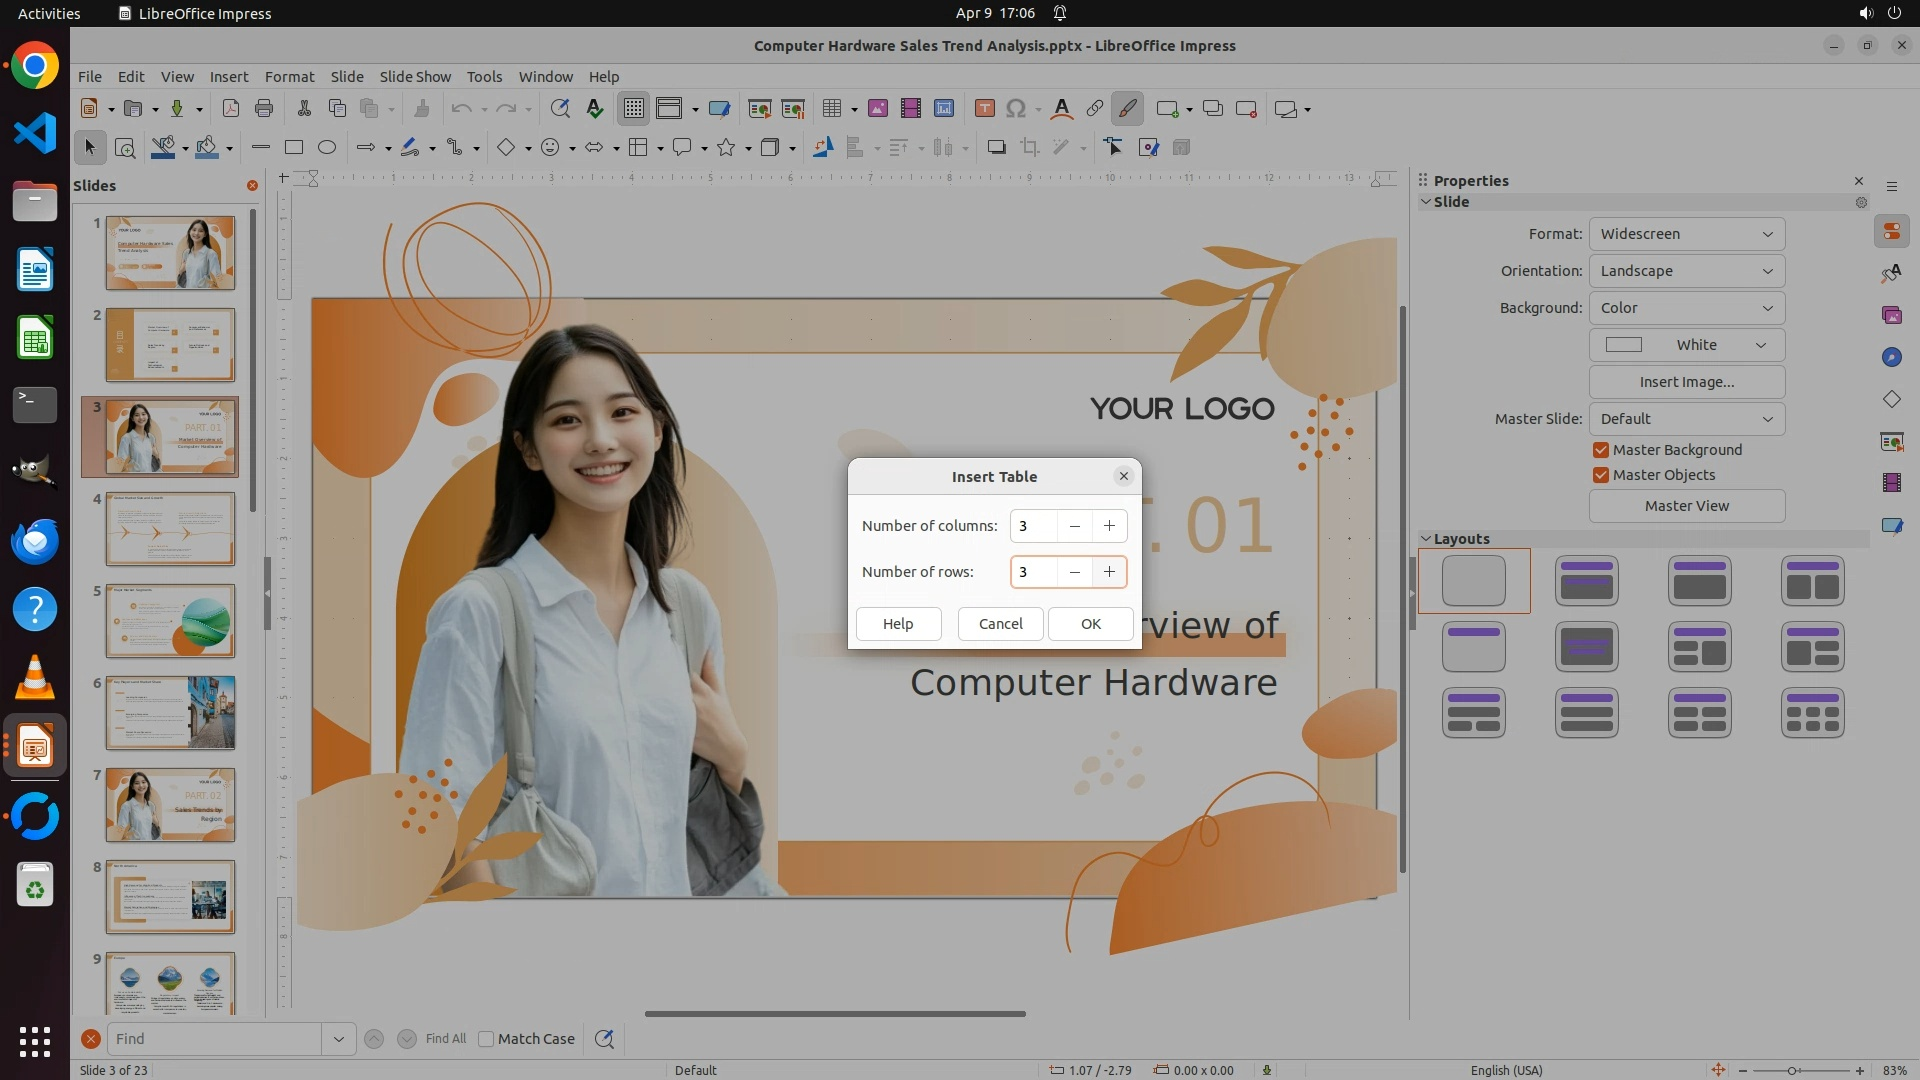Open the Format menu
Viewport: 1920px width, 1080px height.
(289, 77)
